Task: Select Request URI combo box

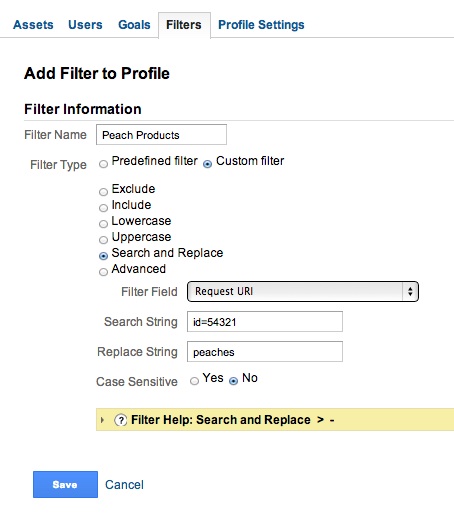Action: pyautogui.click(x=303, y=291)
